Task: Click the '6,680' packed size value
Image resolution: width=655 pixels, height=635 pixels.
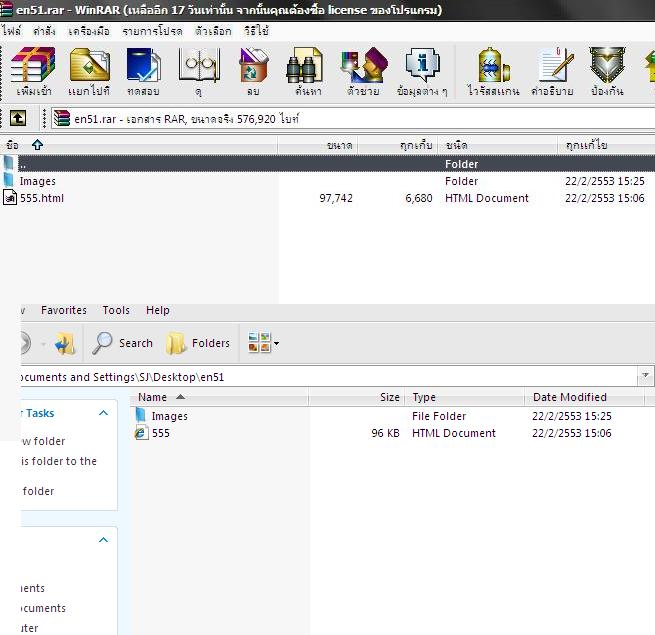Action: point(419,198)
